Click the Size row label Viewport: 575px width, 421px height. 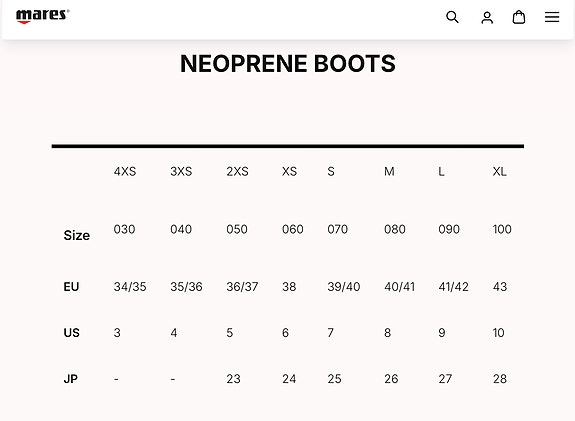coord(77,235)
